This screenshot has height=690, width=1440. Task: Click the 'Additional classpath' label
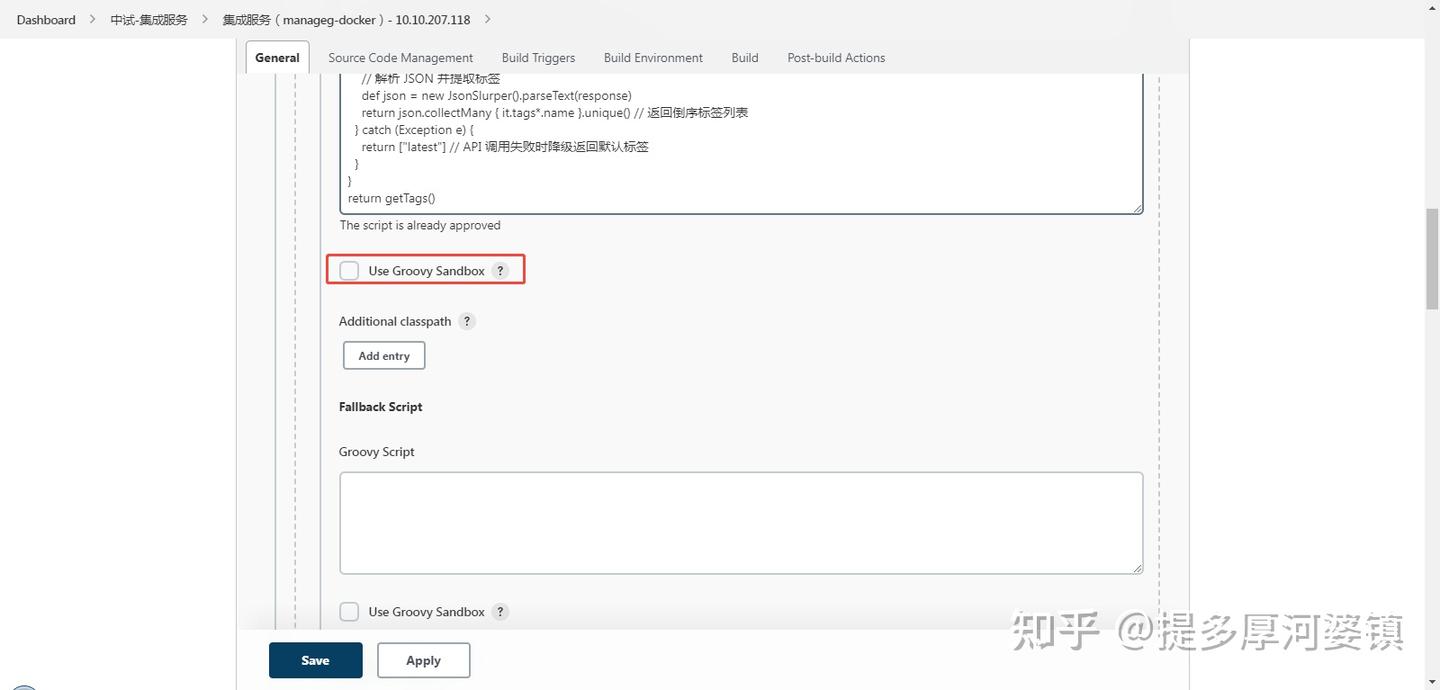point(395,321)
